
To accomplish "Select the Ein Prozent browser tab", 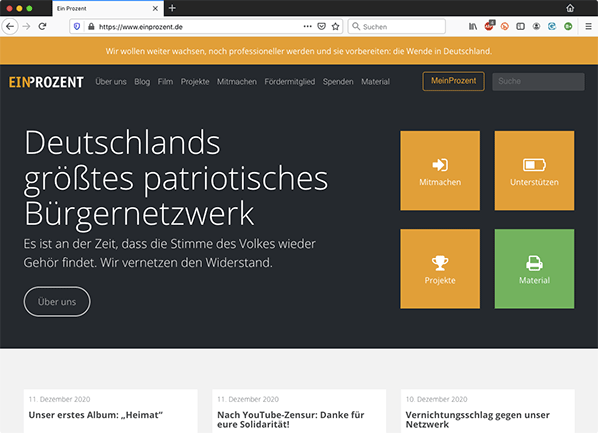I will pos(108,8).
